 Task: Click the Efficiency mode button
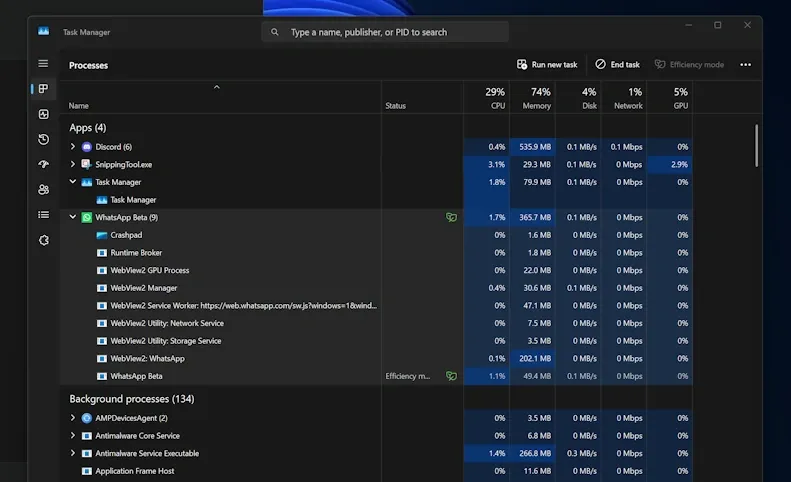[689, 65]
